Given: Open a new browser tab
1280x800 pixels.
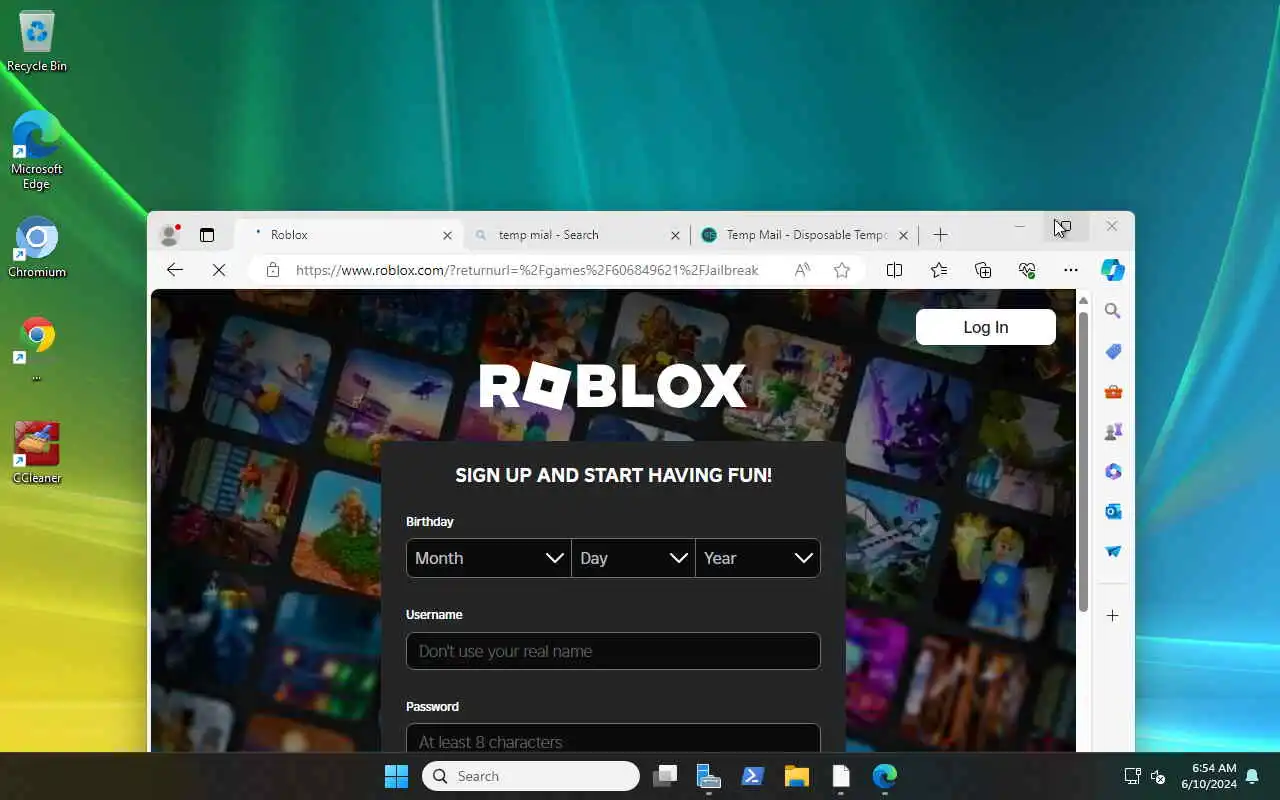Looking at the screenshot, I should [940, 235].
